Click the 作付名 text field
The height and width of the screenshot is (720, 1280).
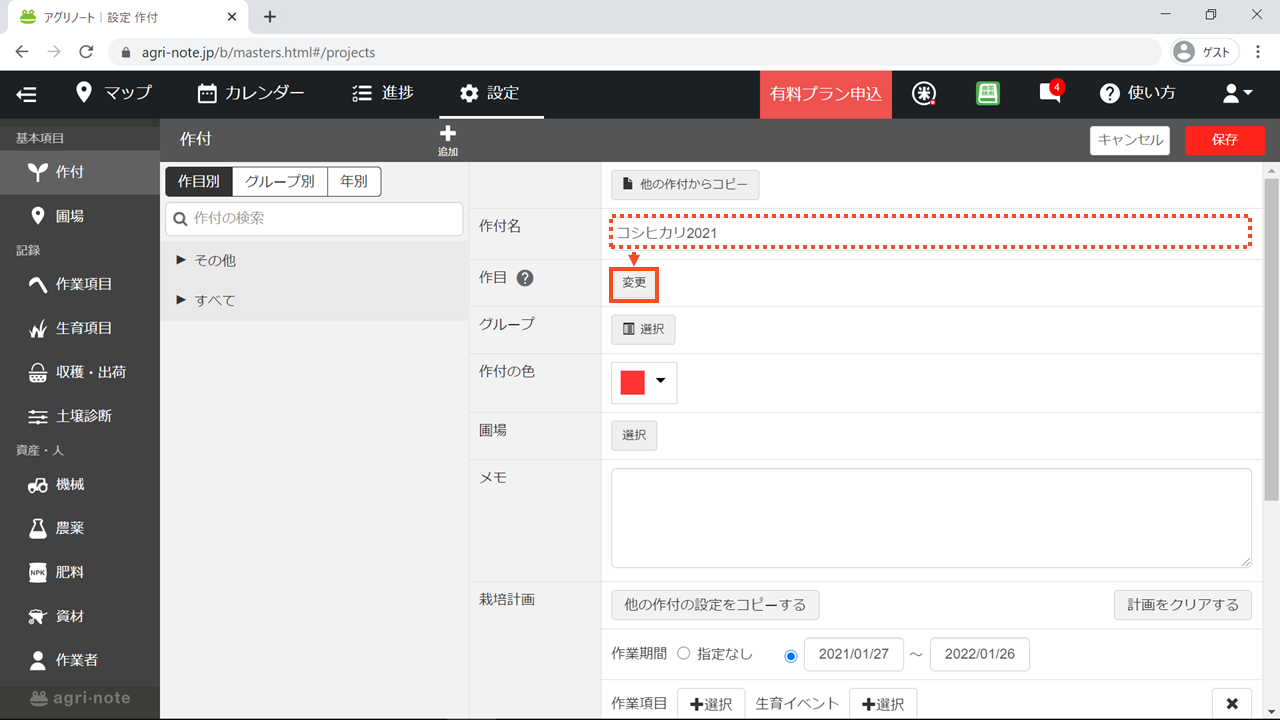931,233
